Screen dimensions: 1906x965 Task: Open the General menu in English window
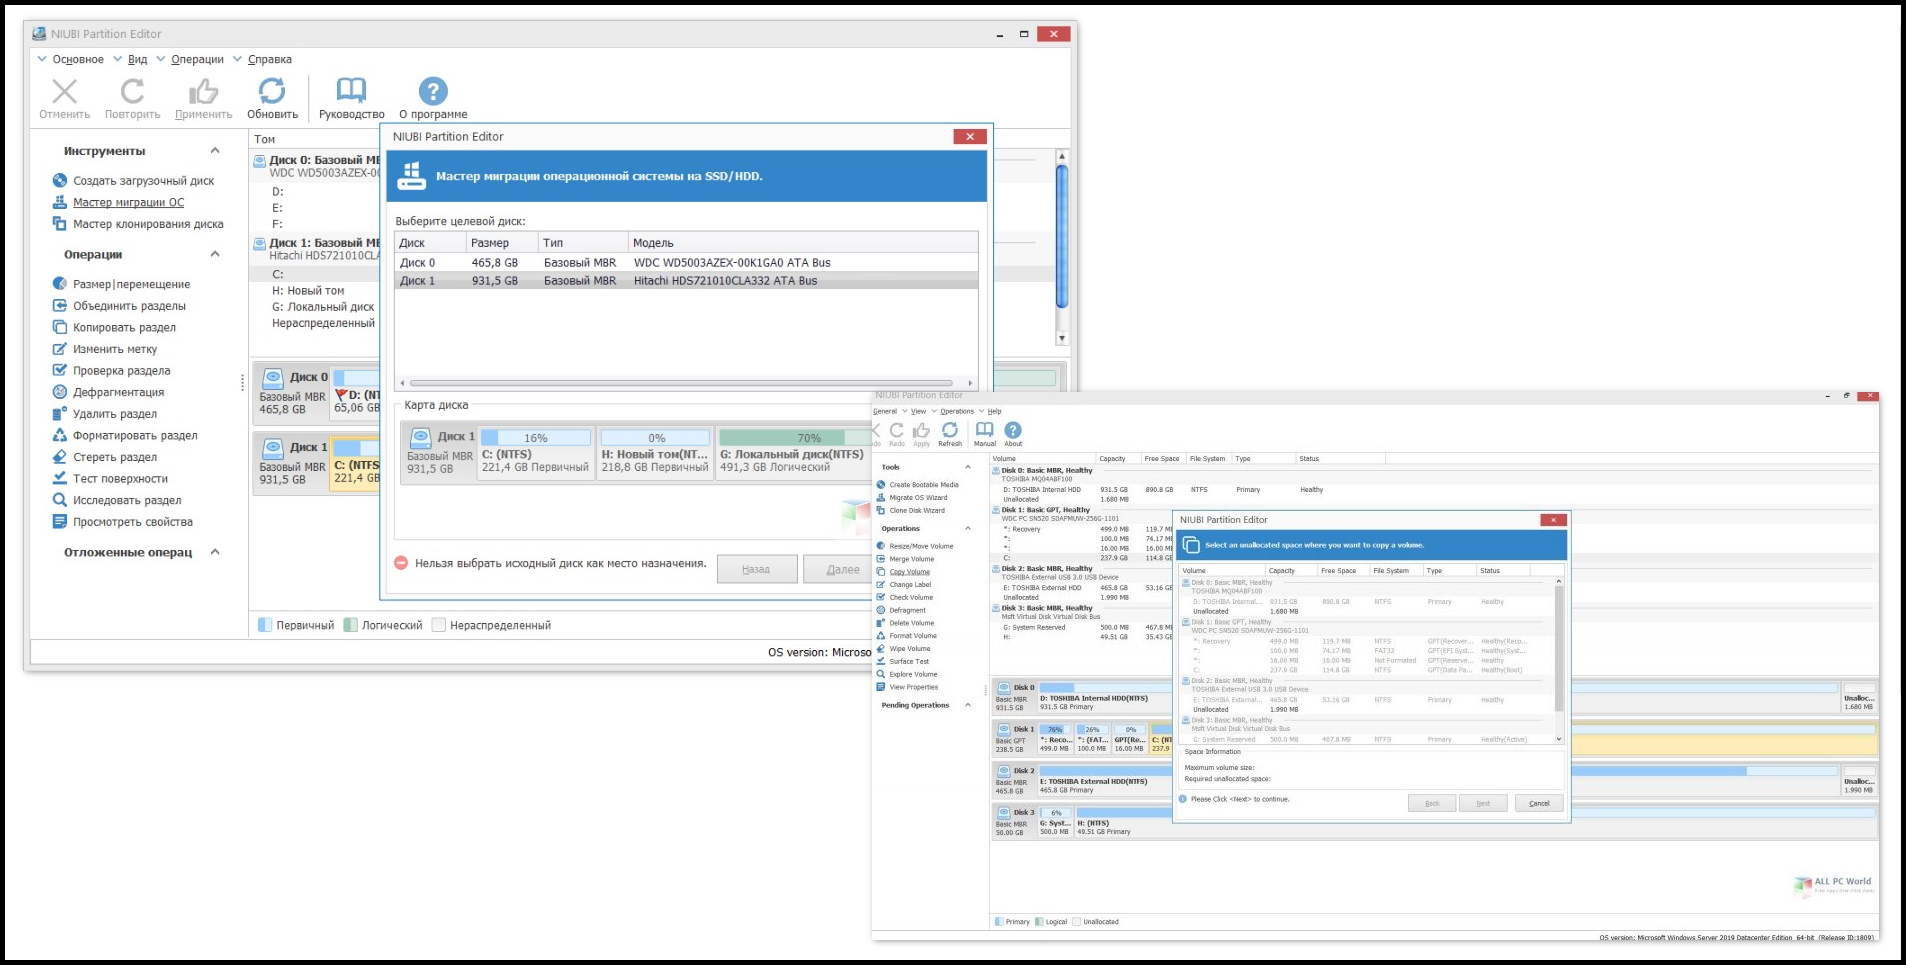click(885, 411)
